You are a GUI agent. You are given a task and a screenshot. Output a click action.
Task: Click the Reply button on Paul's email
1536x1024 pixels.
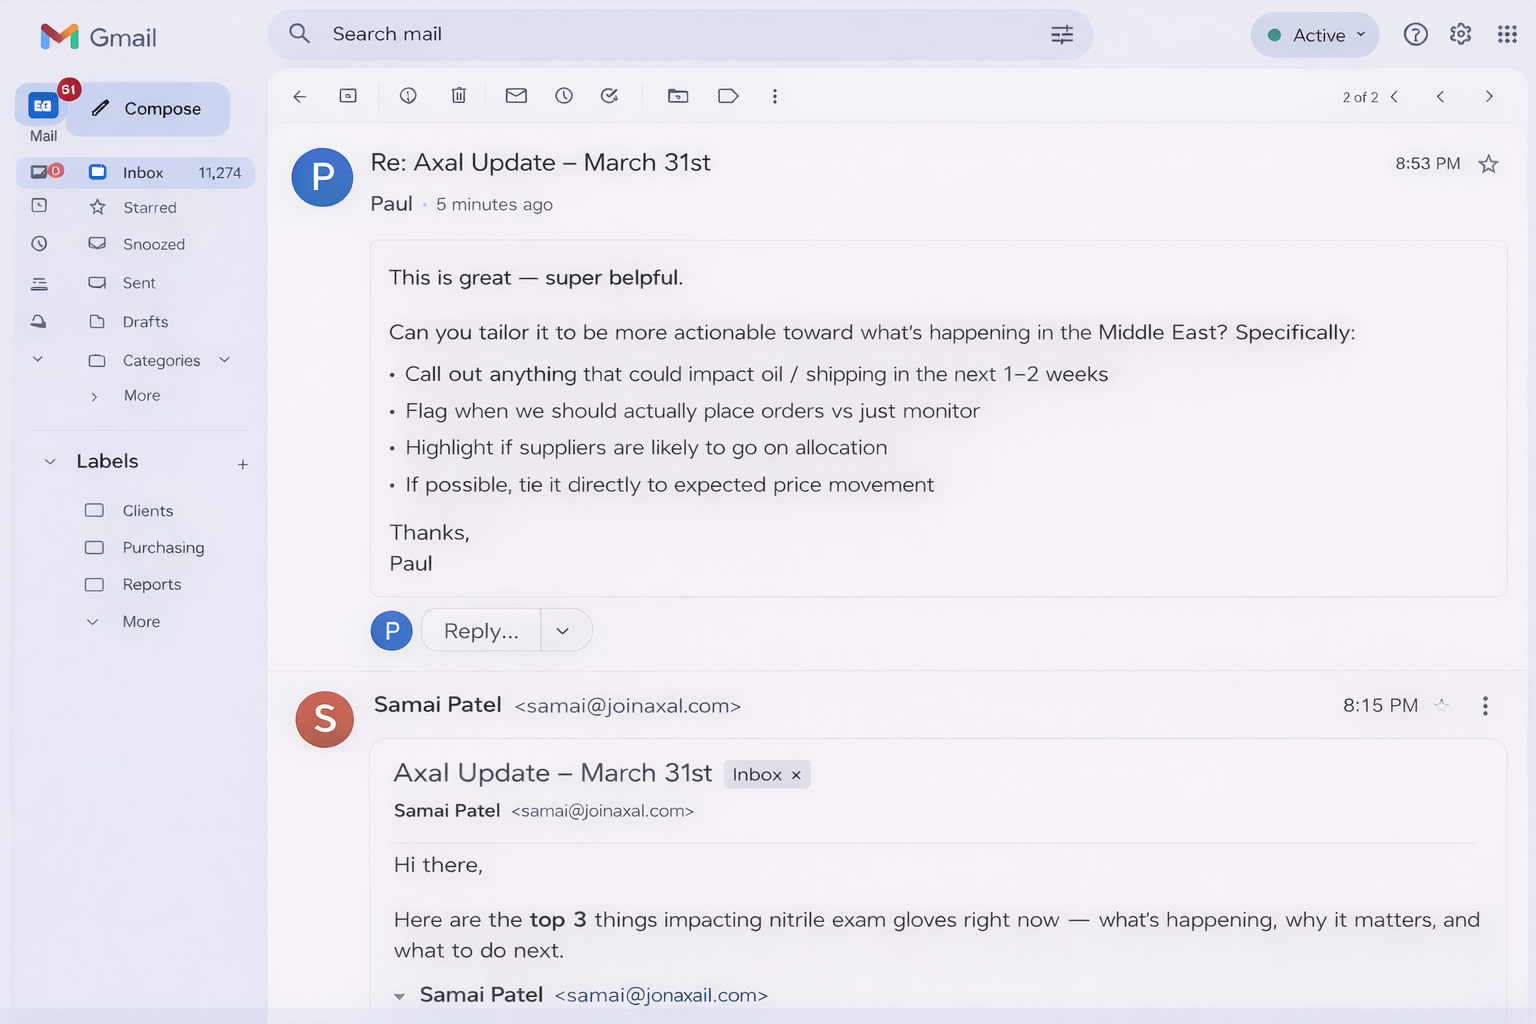pyautogui.click(x=481, y=630)
